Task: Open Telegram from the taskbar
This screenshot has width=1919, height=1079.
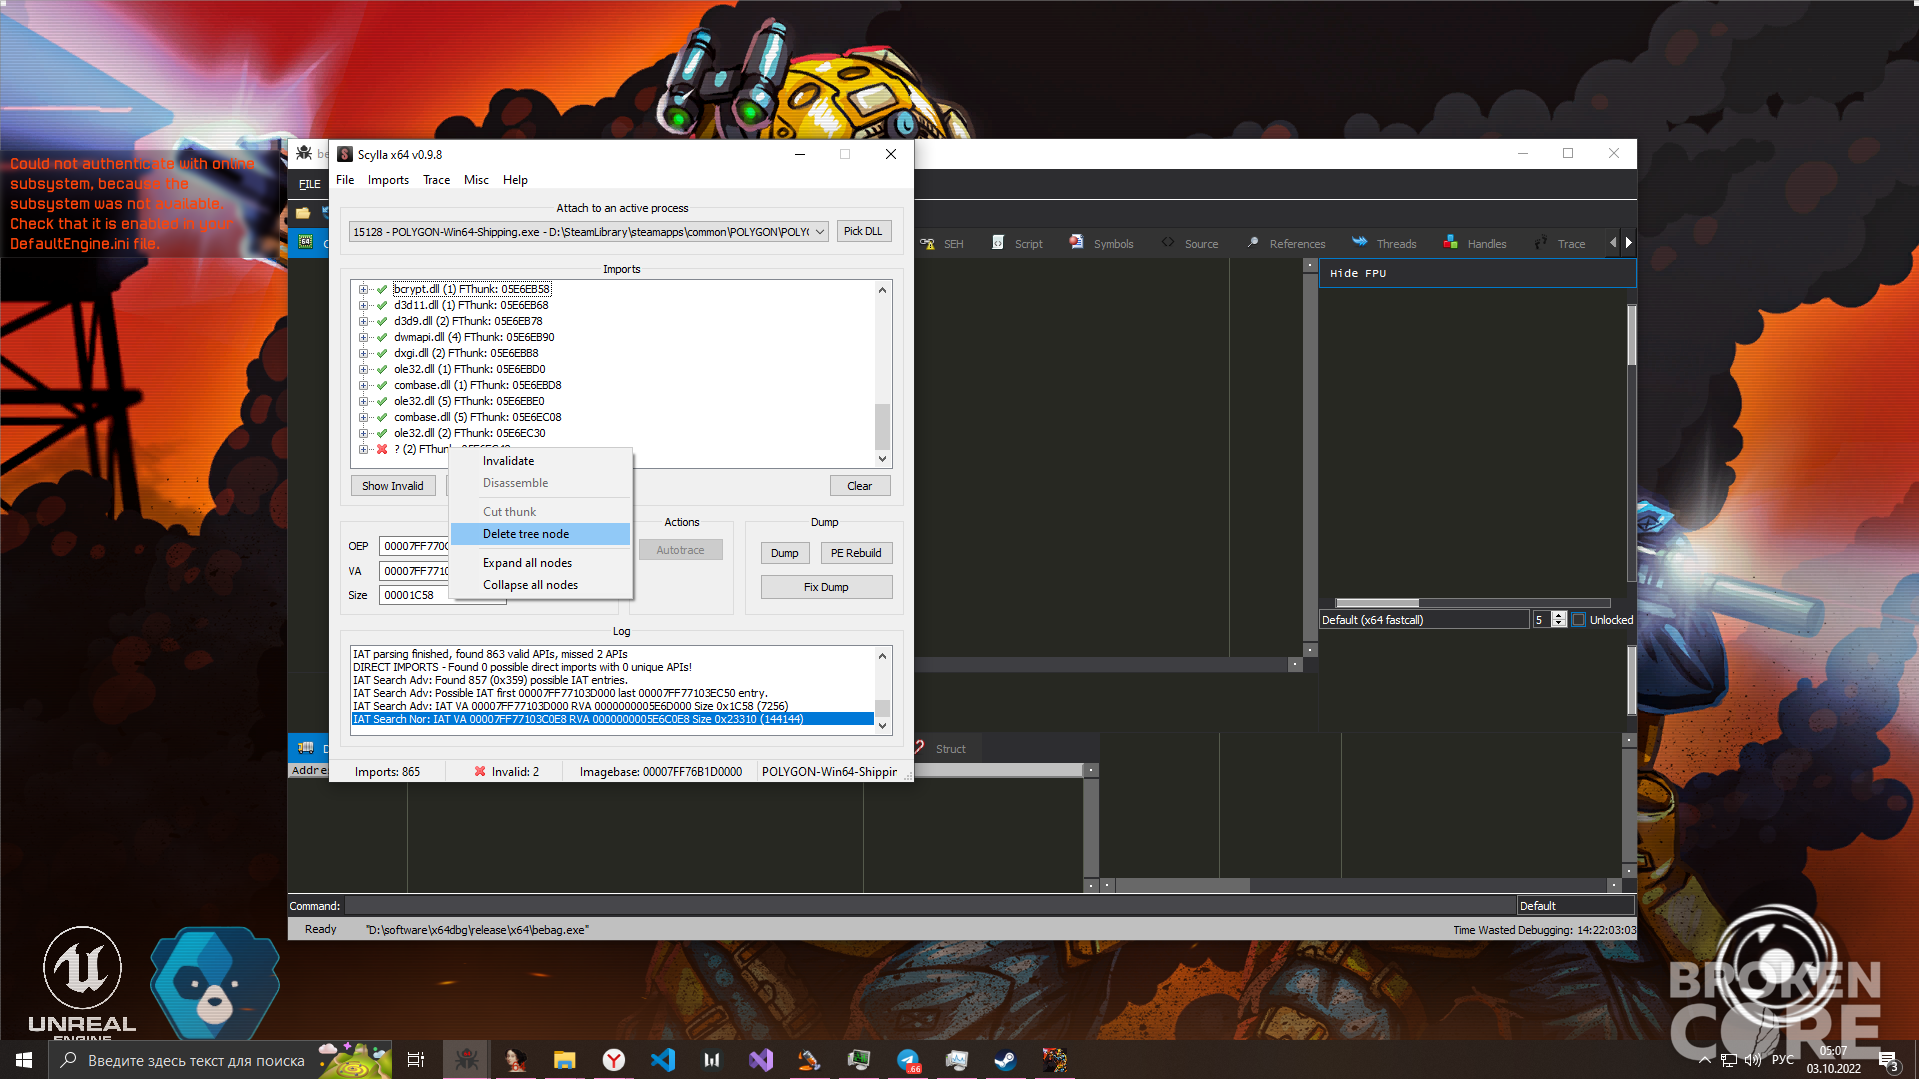Action: pyautogui.click(x=908, y=1060)
